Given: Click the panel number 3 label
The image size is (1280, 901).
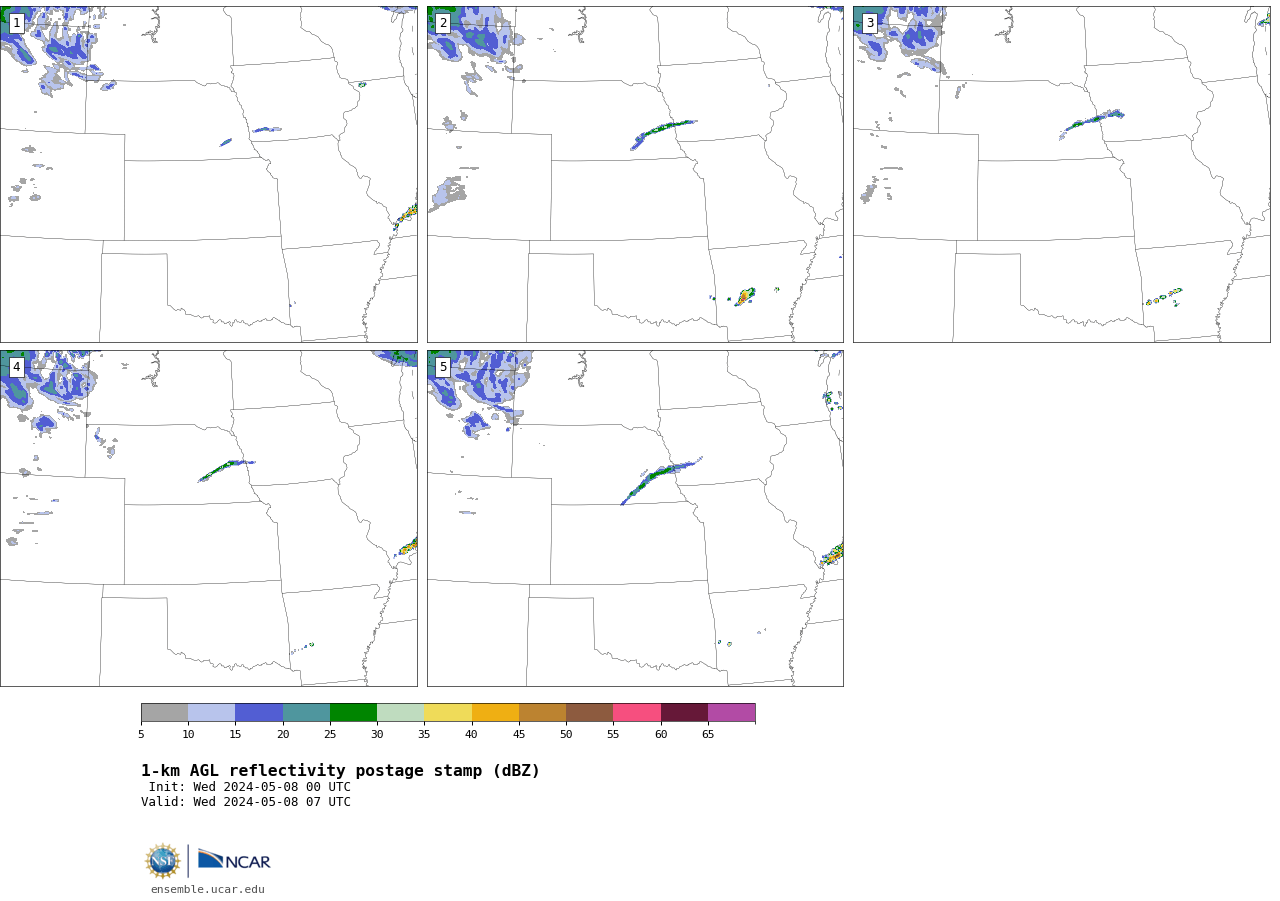Looking at the screenshot, I should click(x=869, y=23).
